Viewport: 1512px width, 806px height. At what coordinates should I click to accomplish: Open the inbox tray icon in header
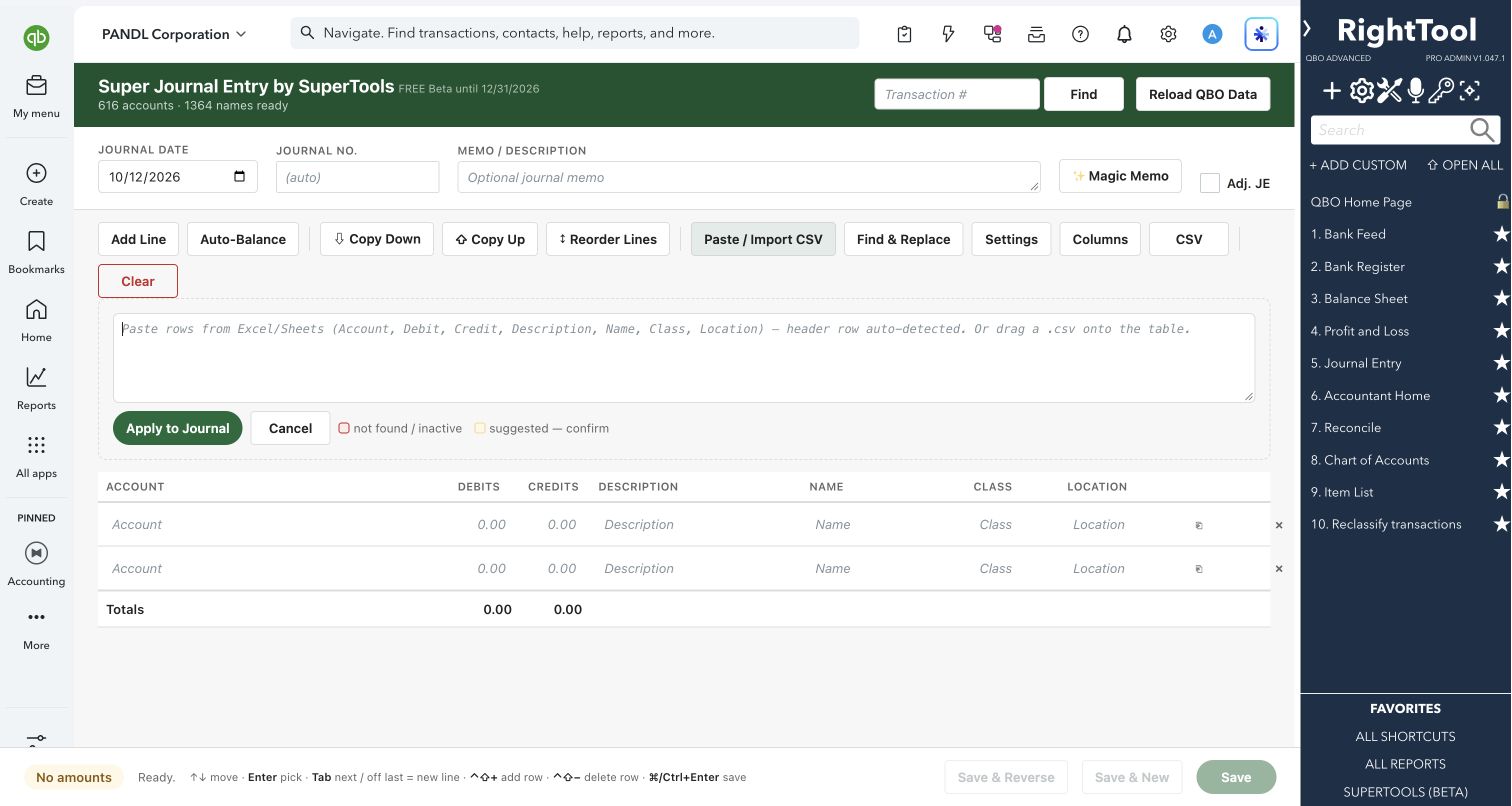pyautogui.click(x=1036, y=34)
